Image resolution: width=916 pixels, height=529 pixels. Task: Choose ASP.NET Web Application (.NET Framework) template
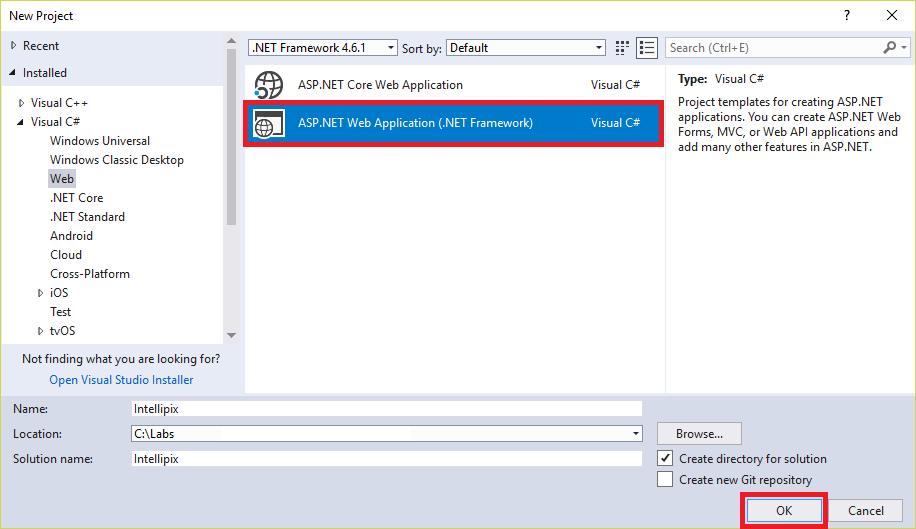click(x=453, y=123)
